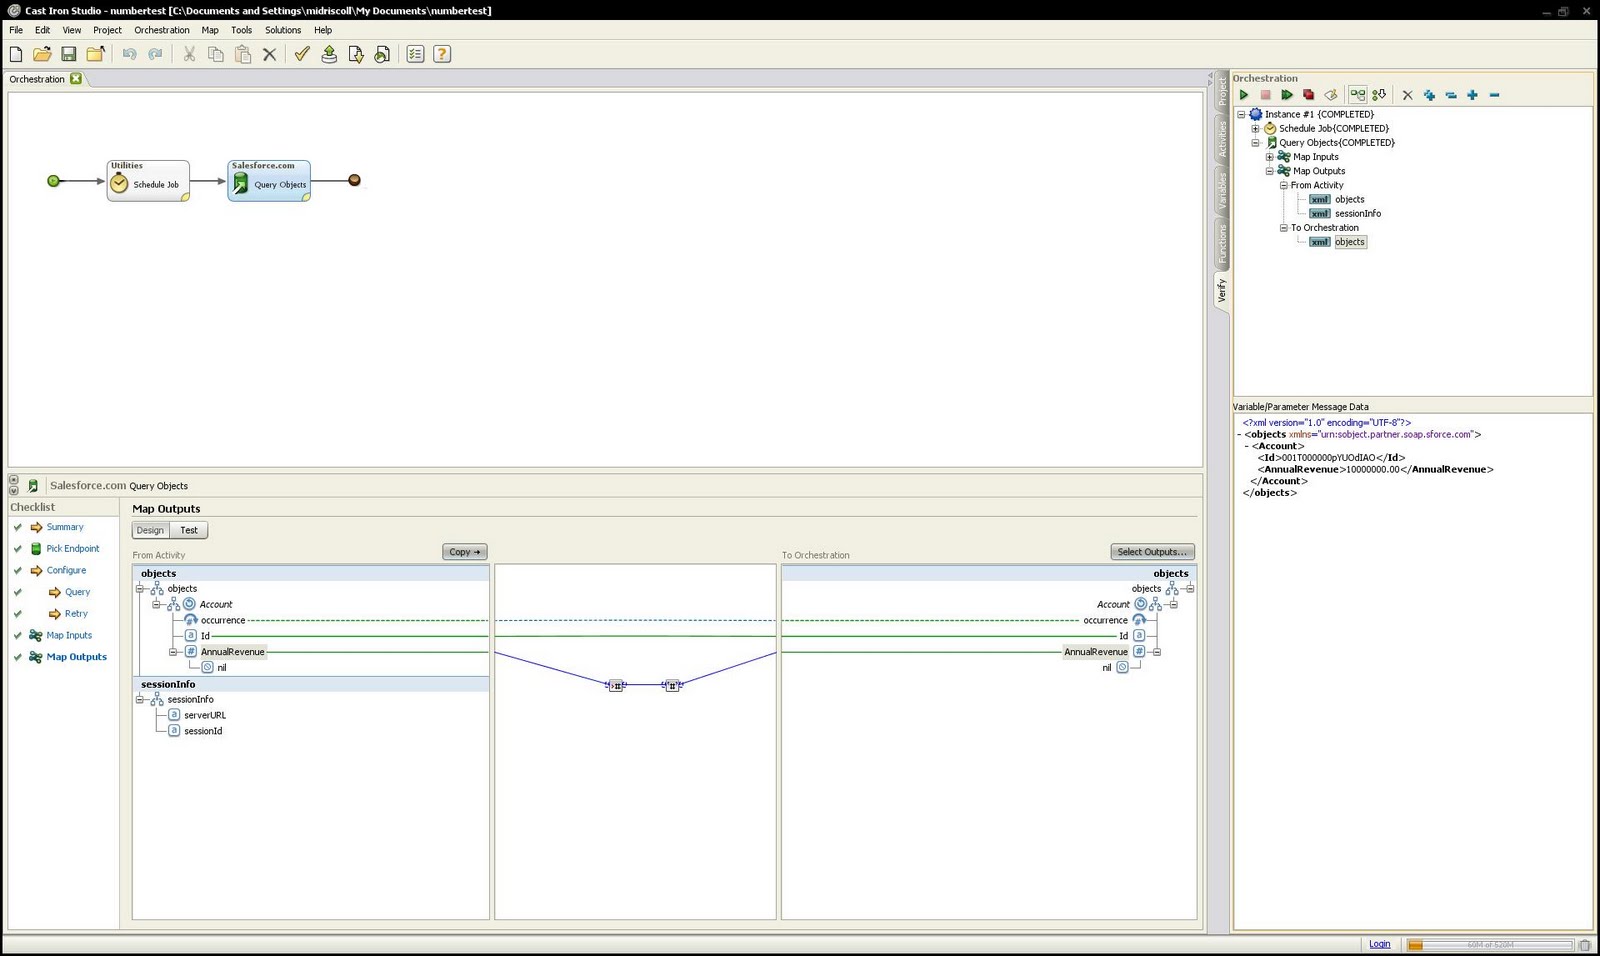Collapse the sessionInfo node in From Activity pane
Viewport: 1600px width, 956px height.
[140, 700]
